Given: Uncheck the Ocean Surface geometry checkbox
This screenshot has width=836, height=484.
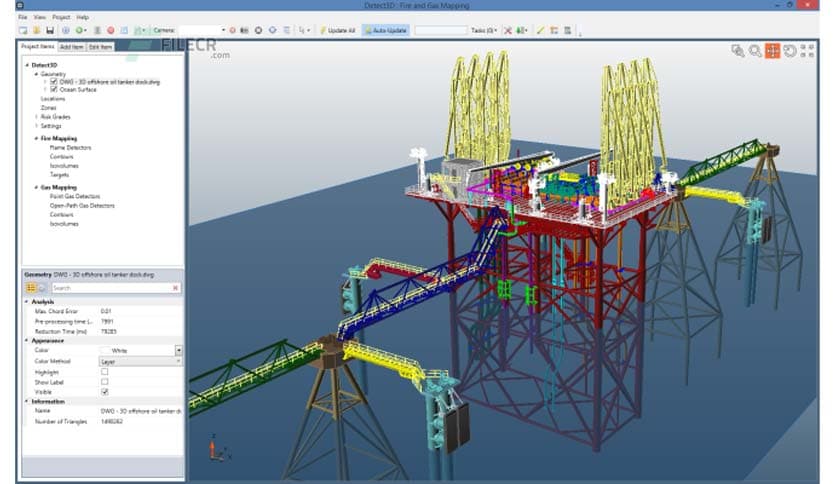Looking at the screenshot, I should 54,90.
